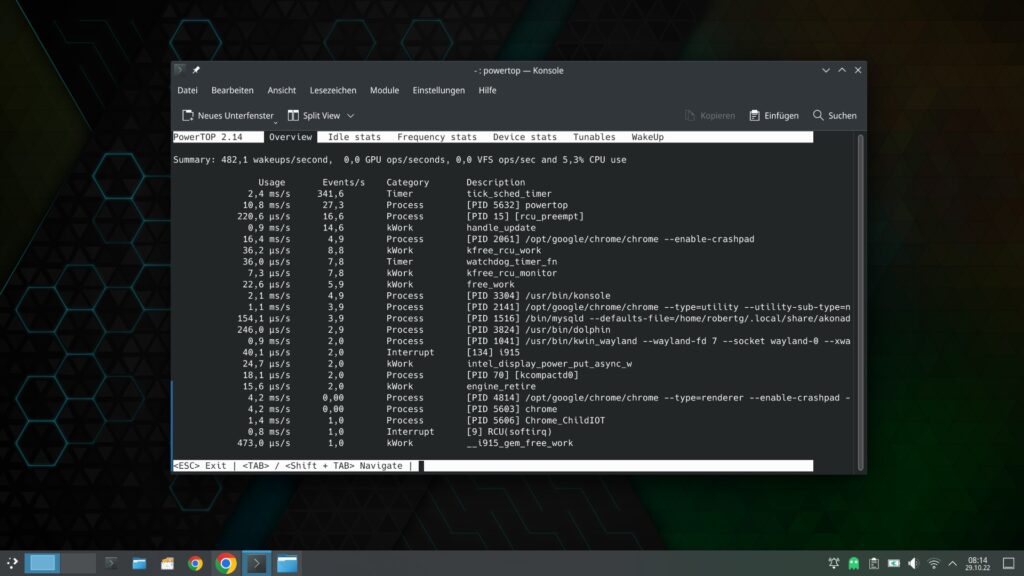Click the PowerTOP 2.14 version label
This screenshot has width=1024, height=576.
coord(208,137)
